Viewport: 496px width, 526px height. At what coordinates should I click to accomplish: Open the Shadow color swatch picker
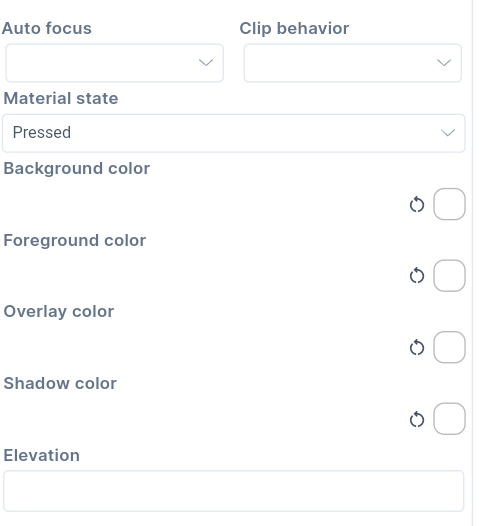(x=449, y=419)
